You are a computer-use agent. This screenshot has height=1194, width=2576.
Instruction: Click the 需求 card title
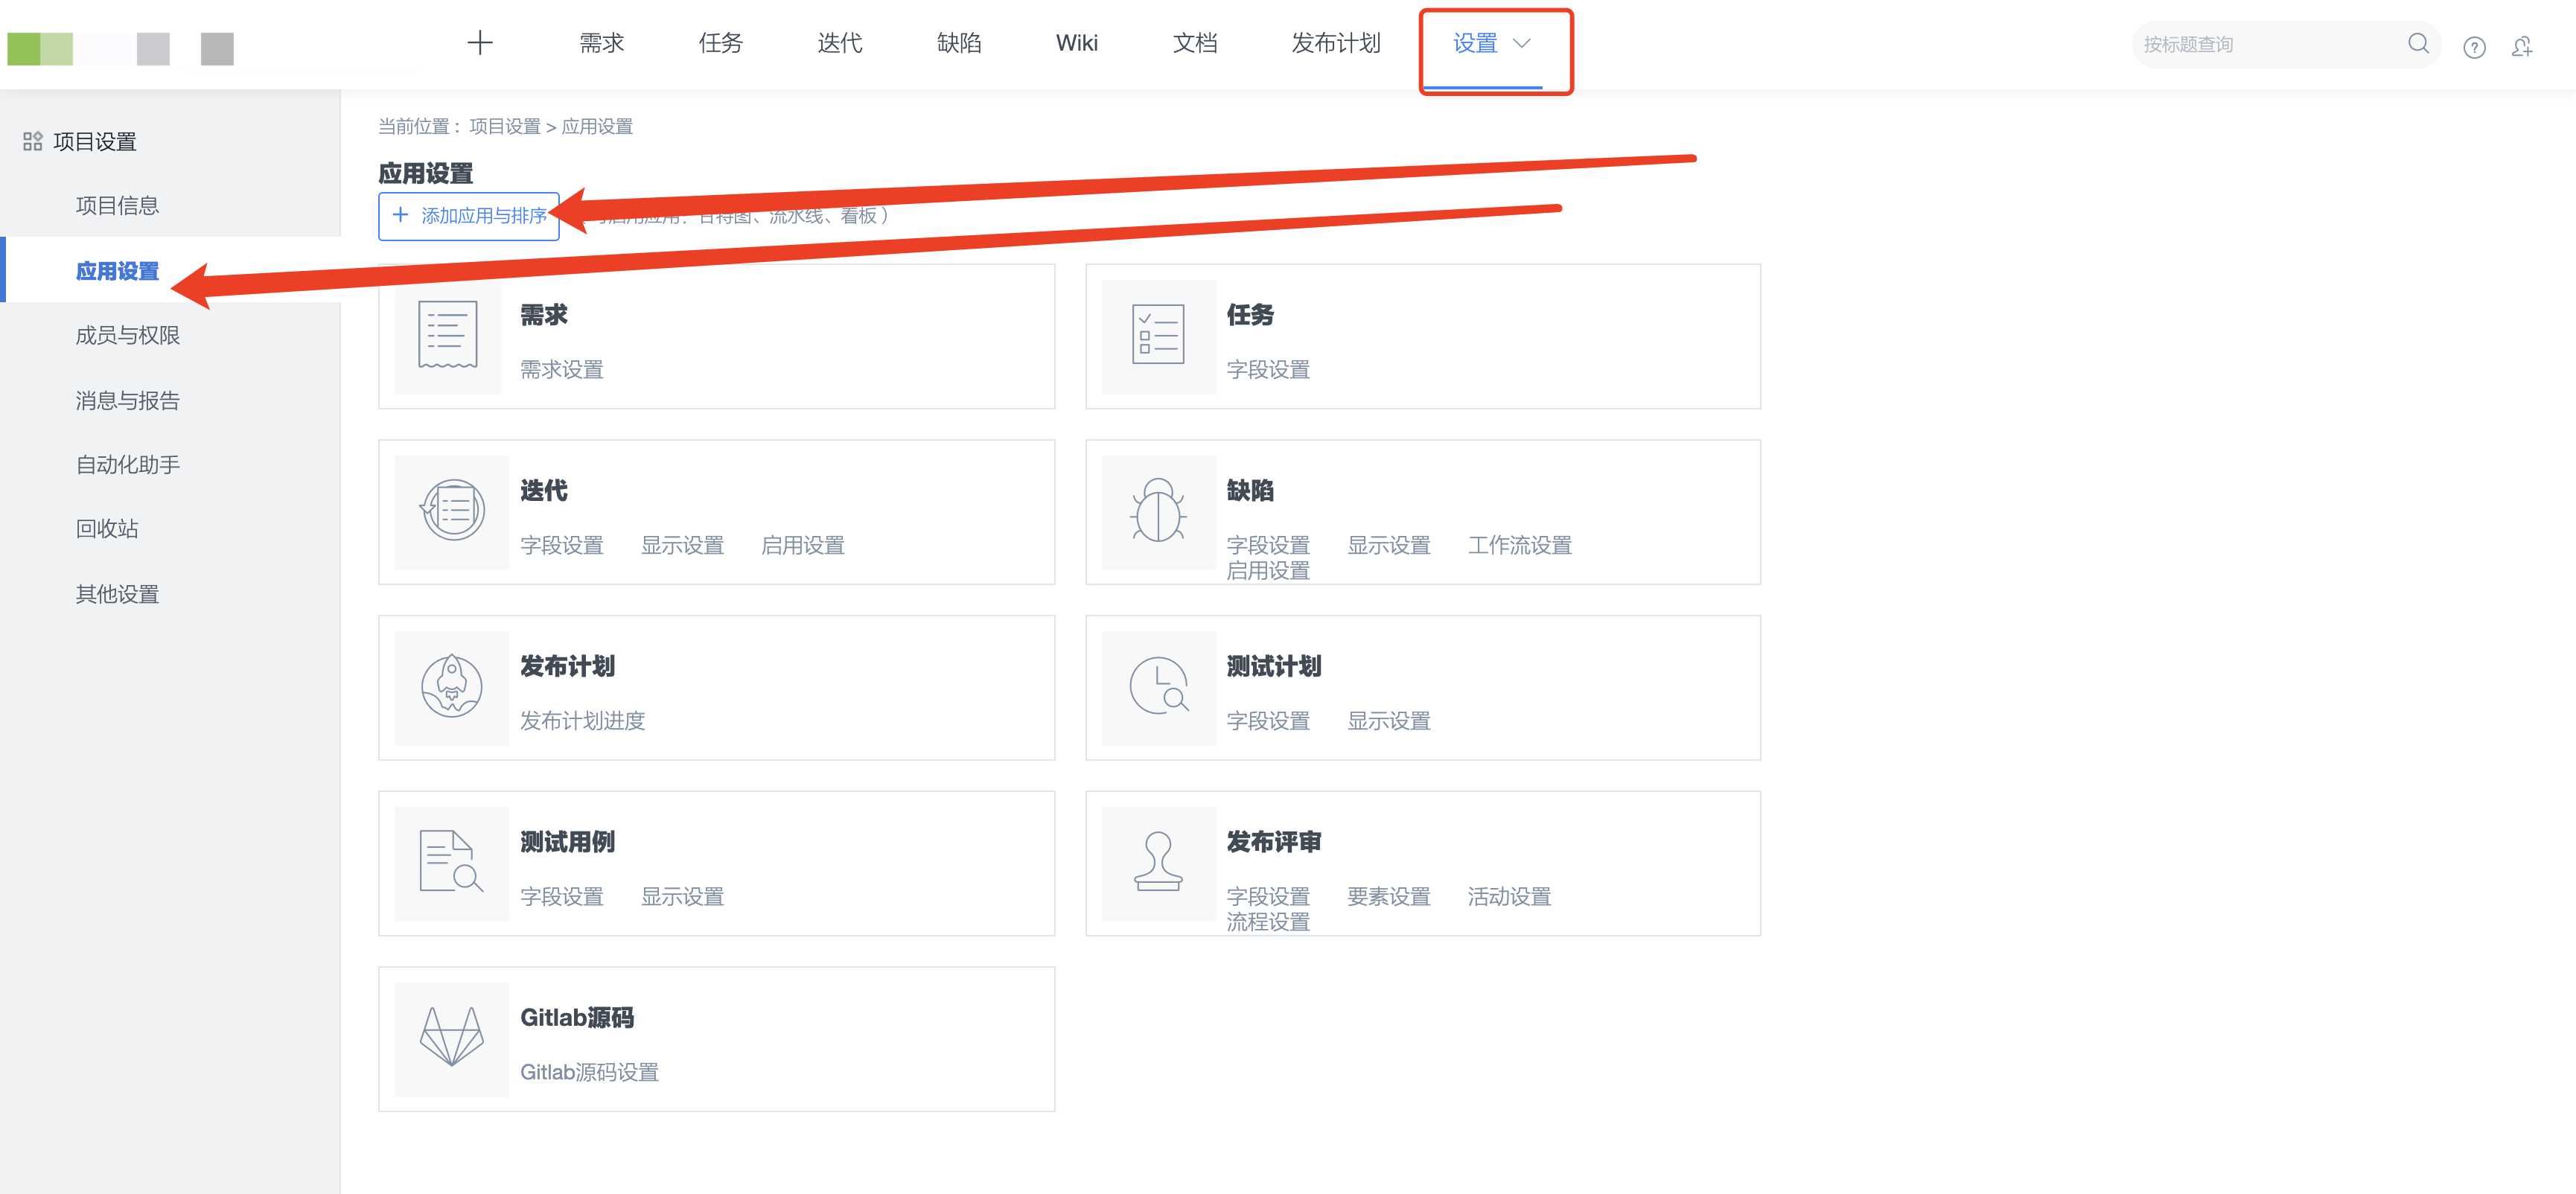click(x=543, y=315)
